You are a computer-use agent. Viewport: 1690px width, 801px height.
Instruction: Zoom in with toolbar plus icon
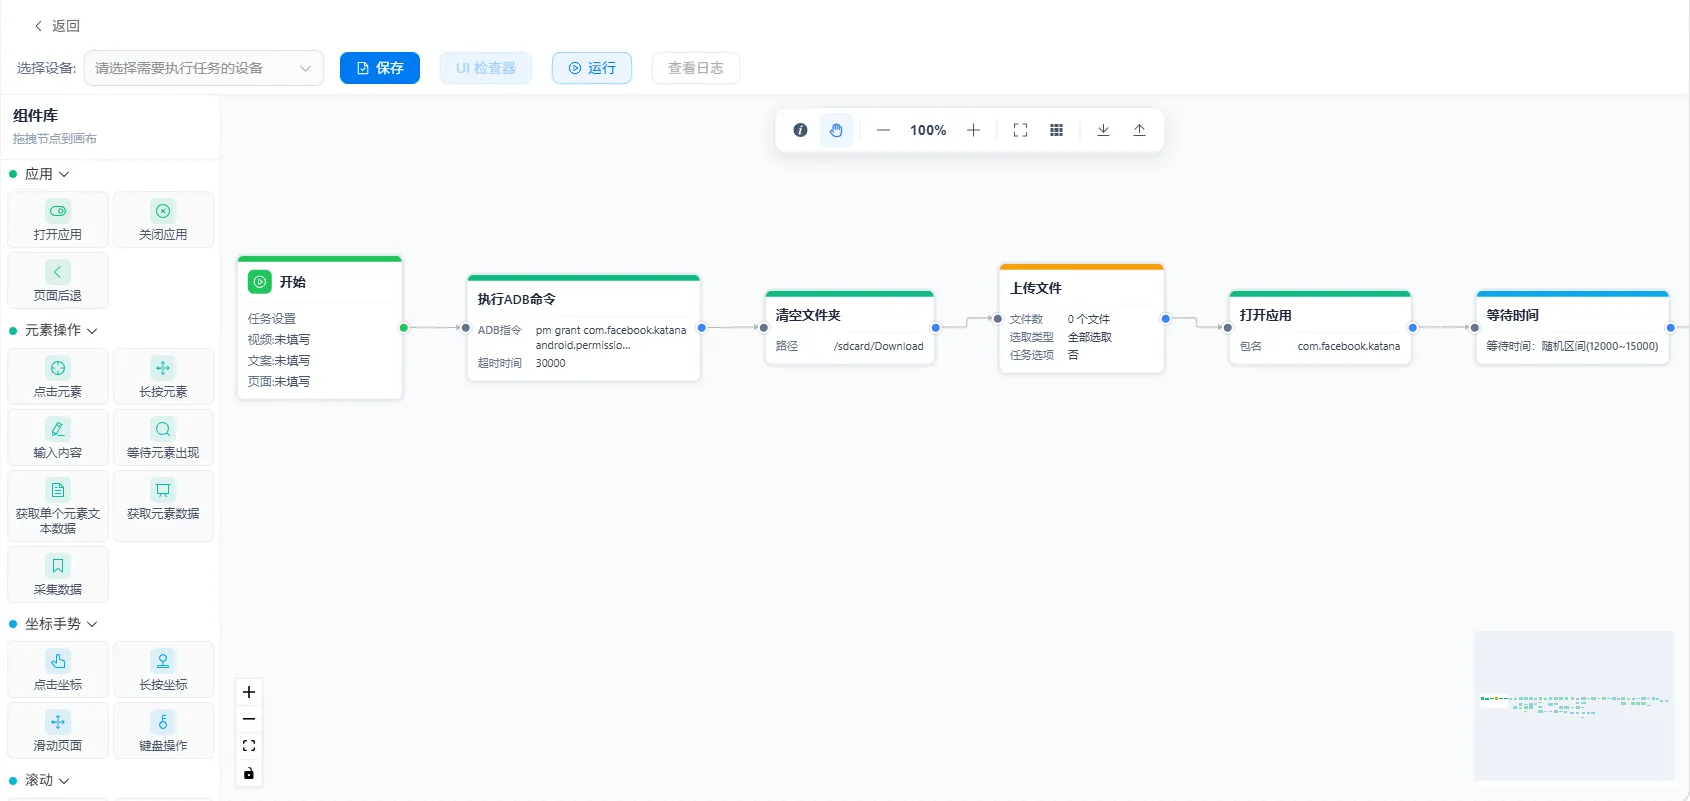(973, 130)
